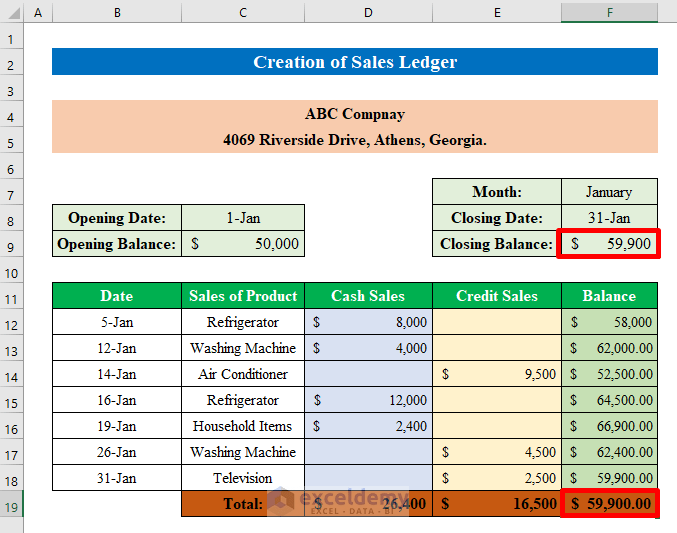
Task: Click the 'ABC Compnay' cell
Action: coord(355,114)
